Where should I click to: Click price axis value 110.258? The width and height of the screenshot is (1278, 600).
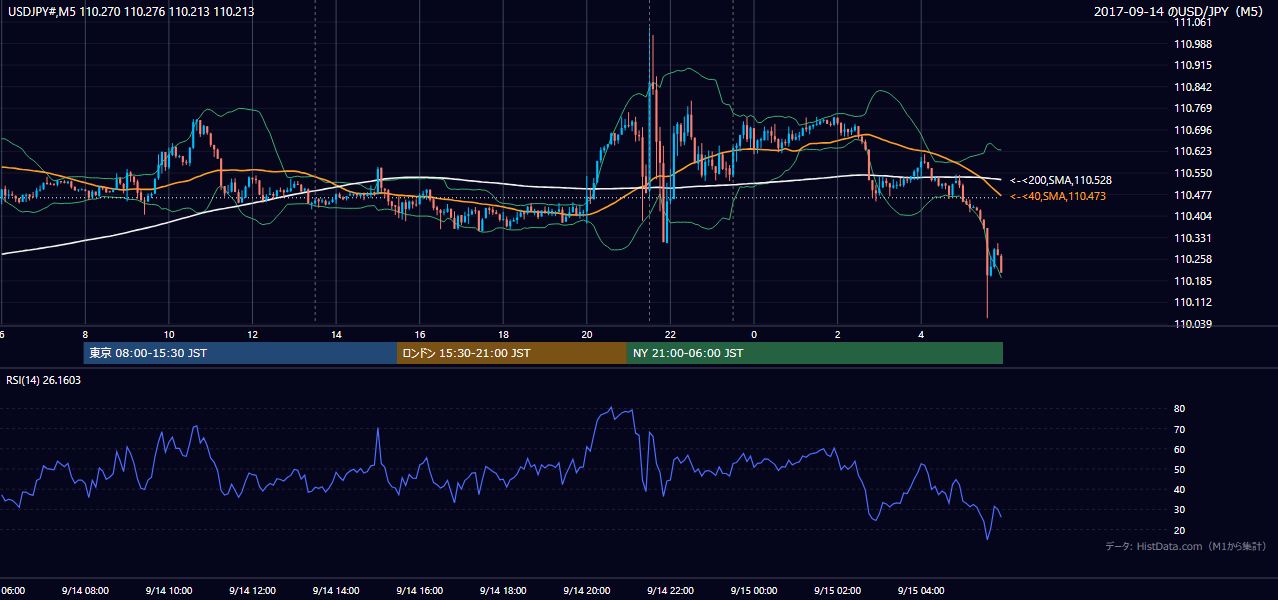(1193, 259)
